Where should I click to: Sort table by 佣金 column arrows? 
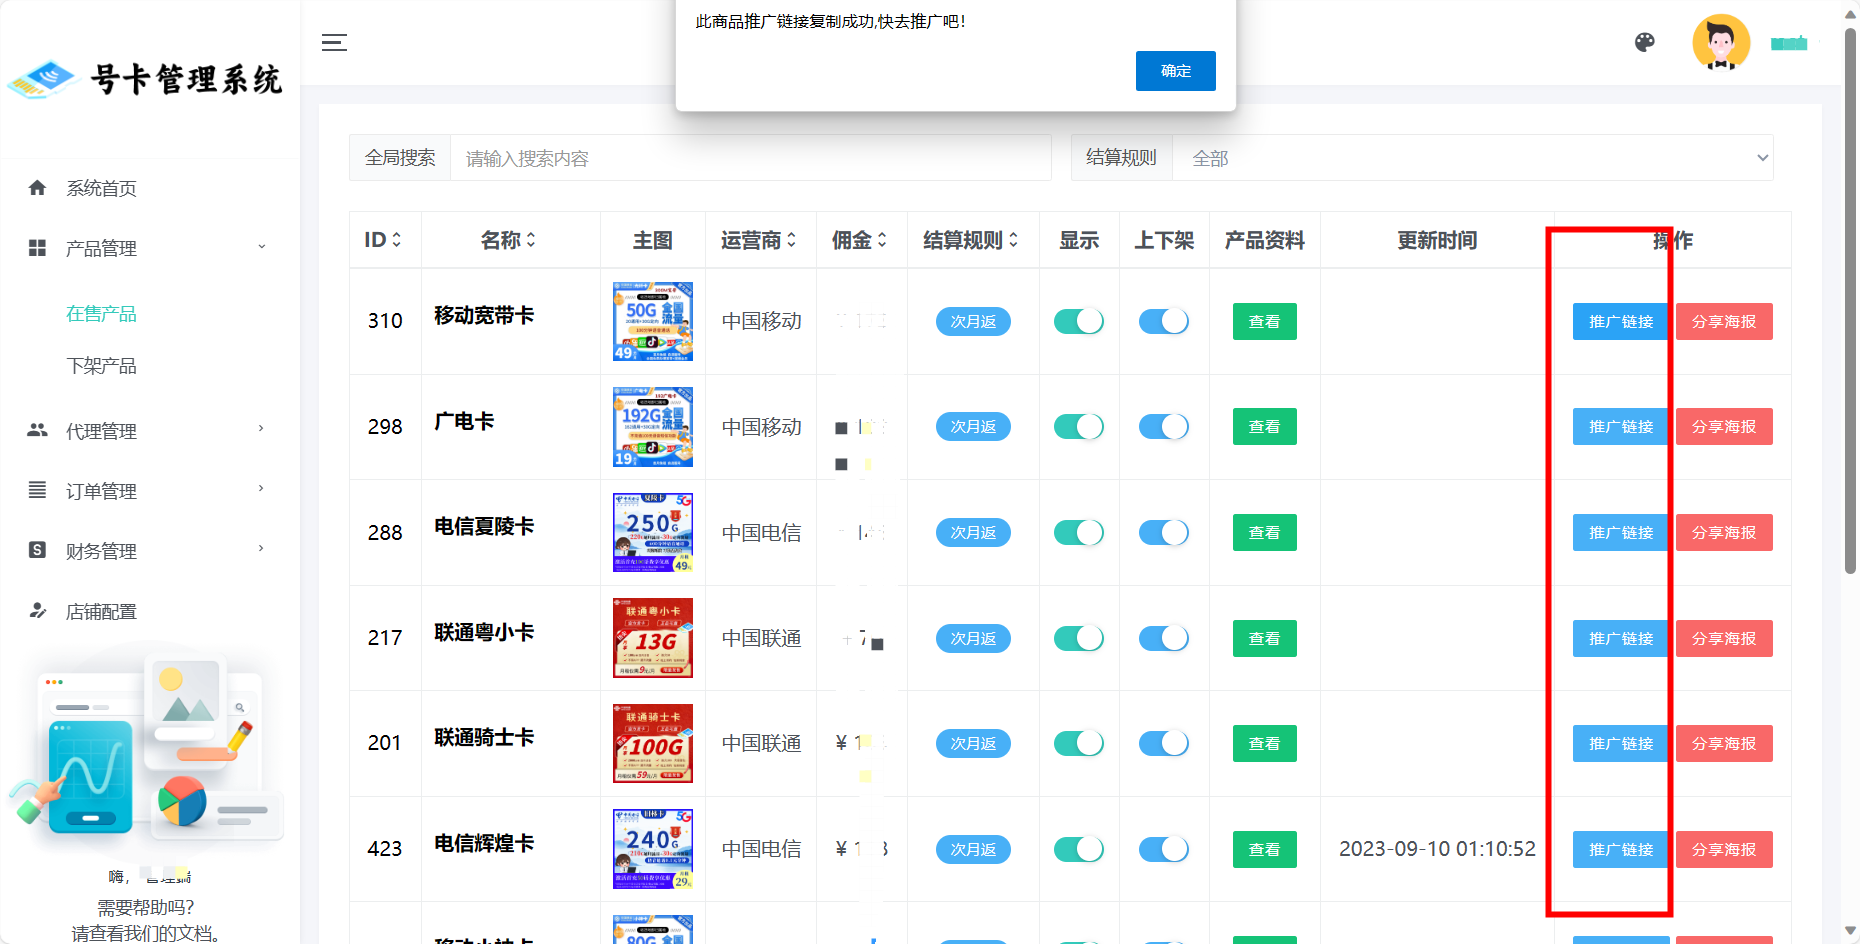882,240
